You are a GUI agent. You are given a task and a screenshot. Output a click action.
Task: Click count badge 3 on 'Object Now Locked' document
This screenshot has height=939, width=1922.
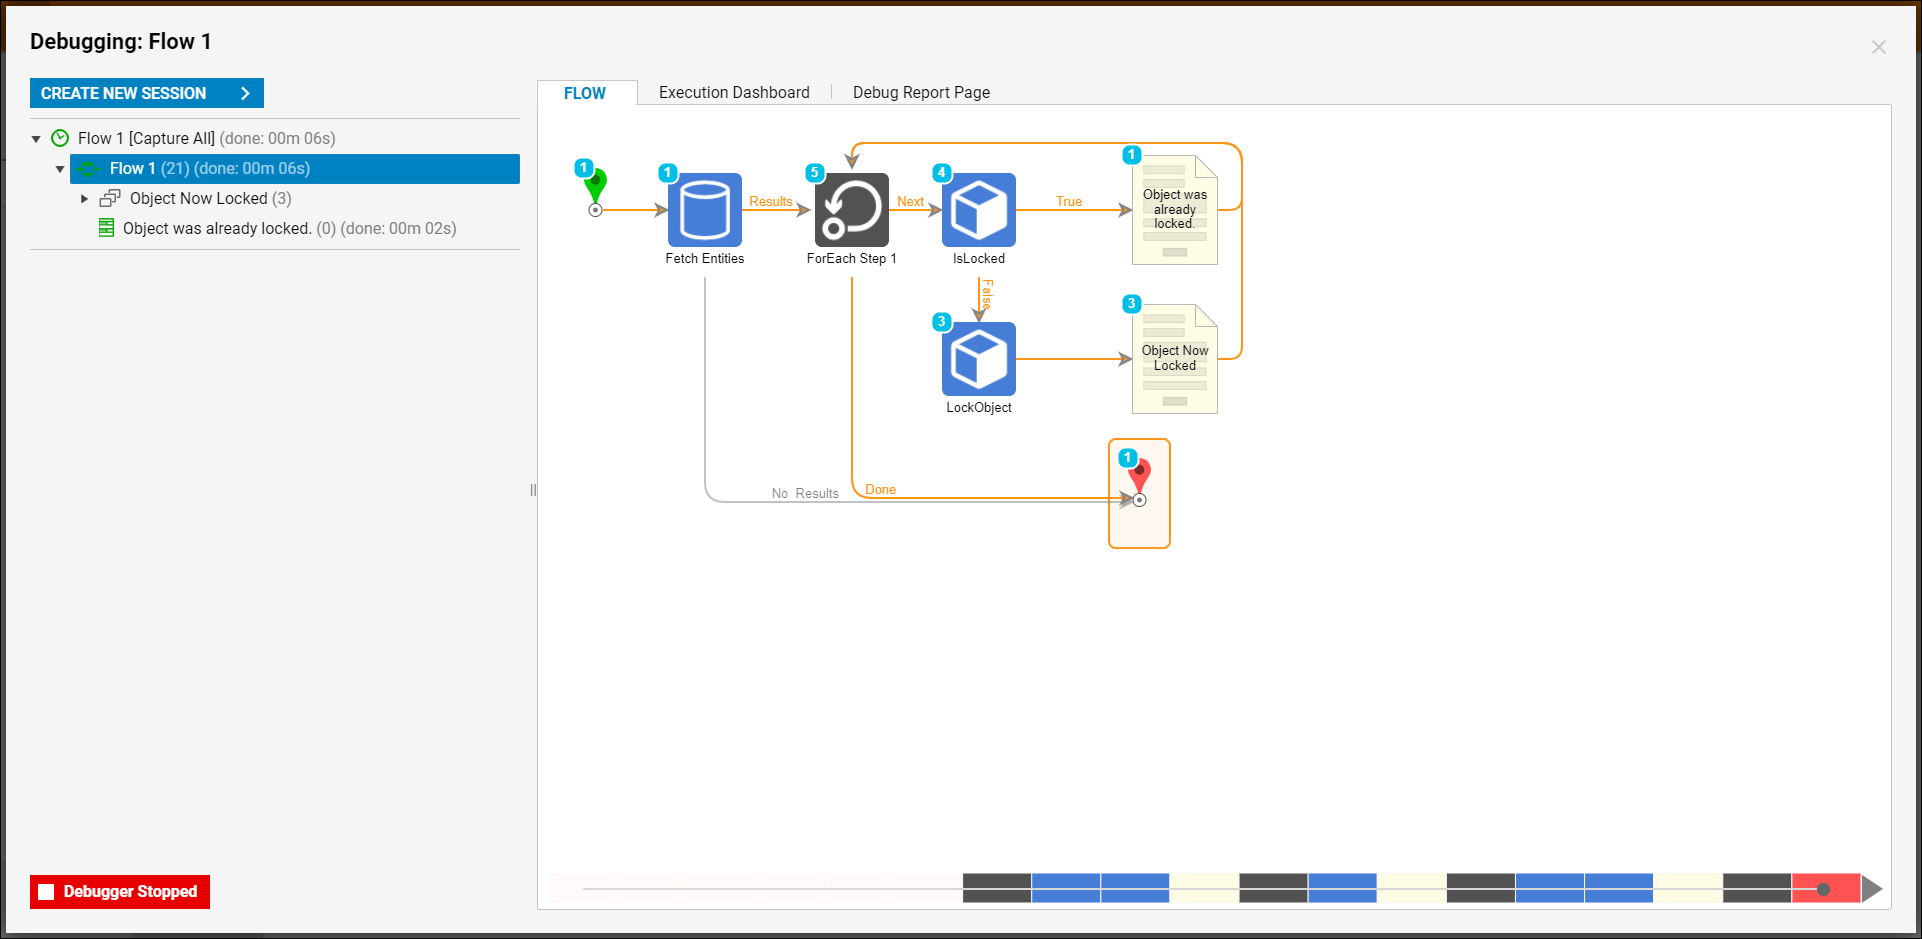tap(1131, 303)
